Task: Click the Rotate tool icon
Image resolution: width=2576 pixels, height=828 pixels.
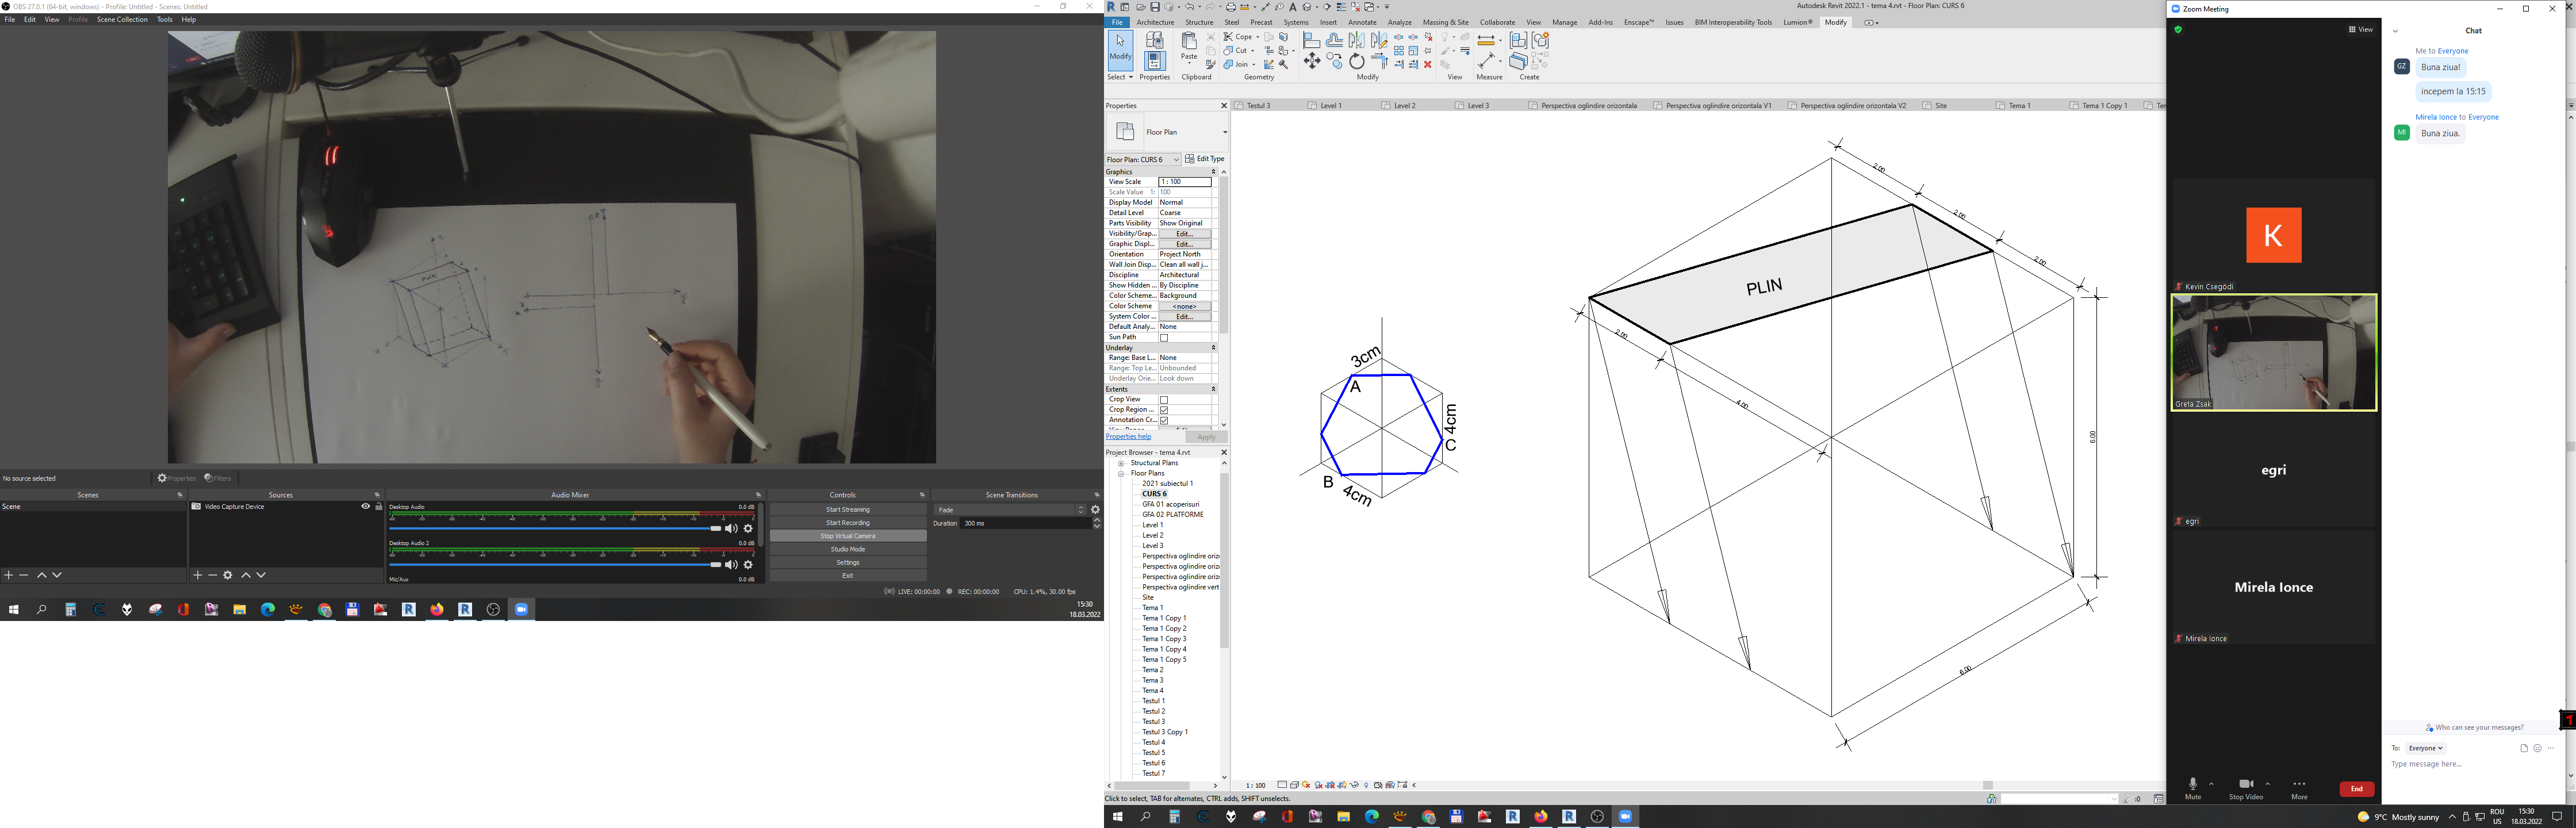Action: click(1356, 62)
